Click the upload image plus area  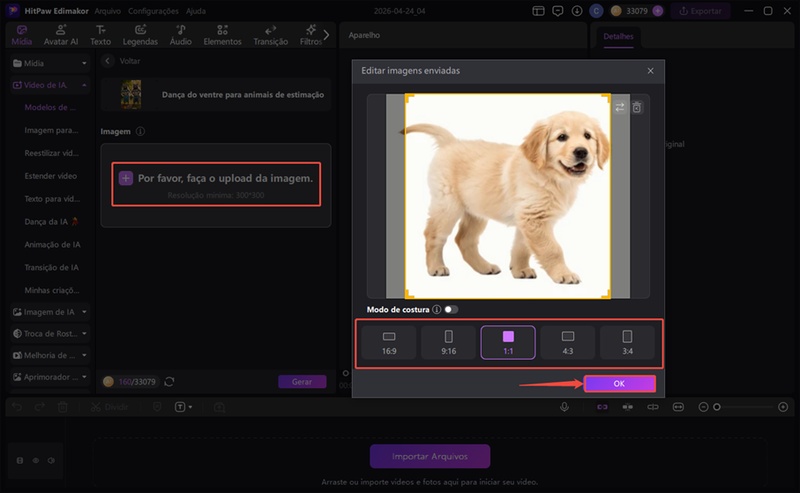click(x=216, y=184)
